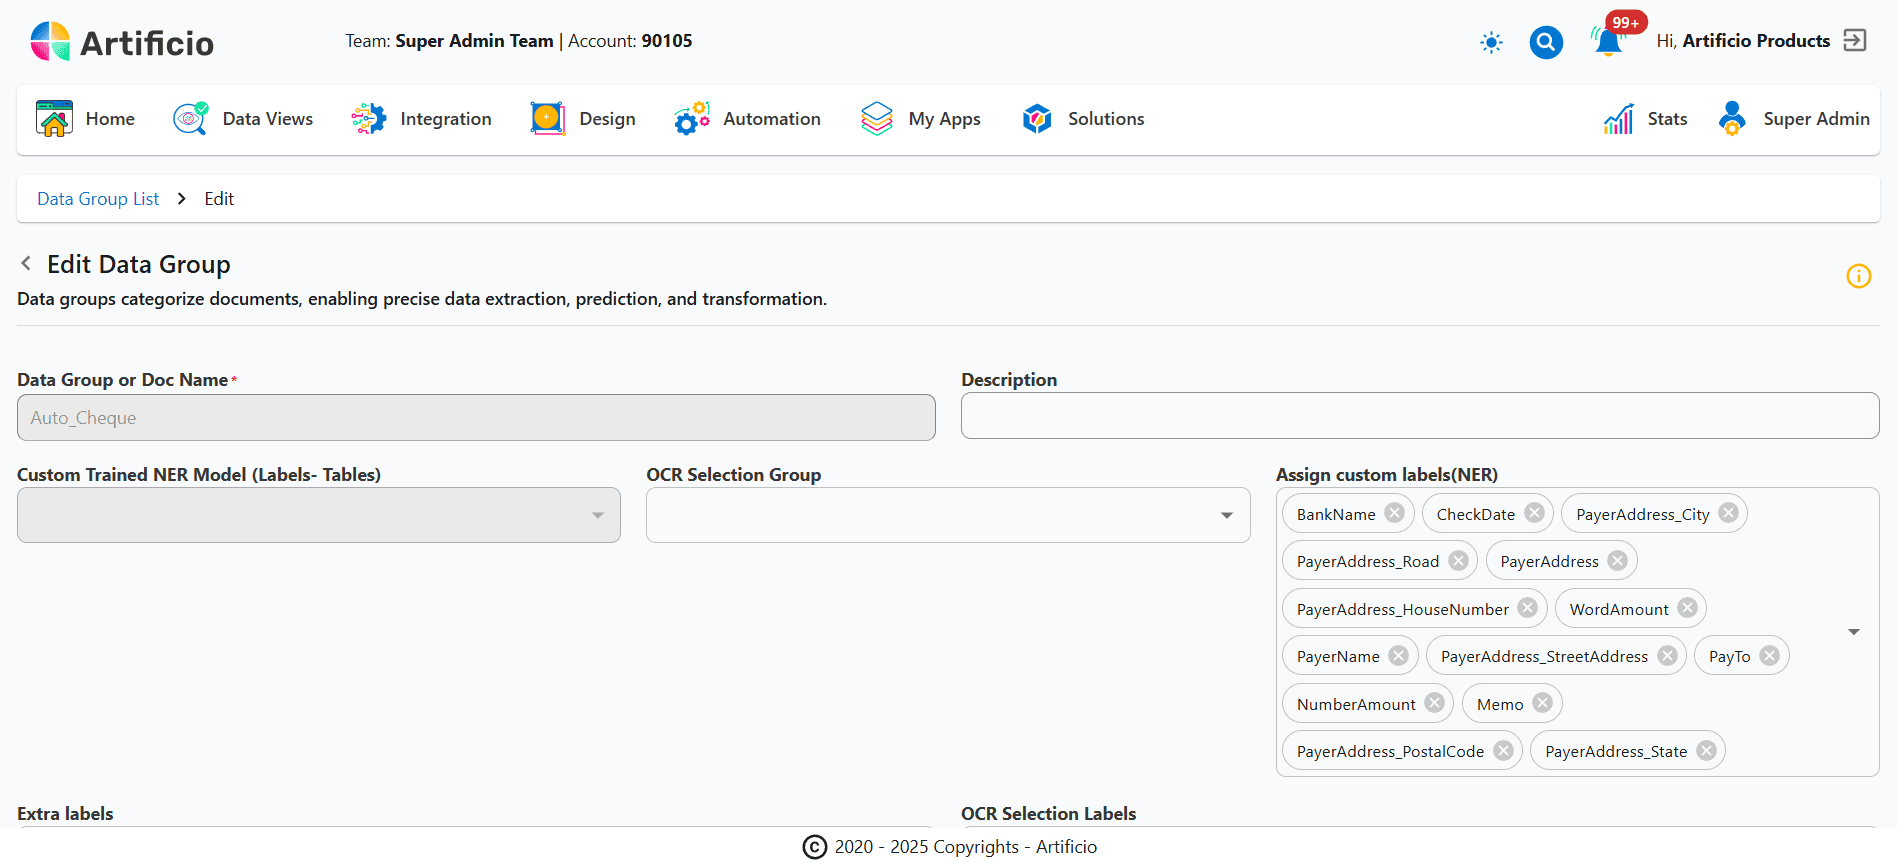Open the Data Views menu
The height and width of the screenshot is (863, 1897).
(243, 119)
